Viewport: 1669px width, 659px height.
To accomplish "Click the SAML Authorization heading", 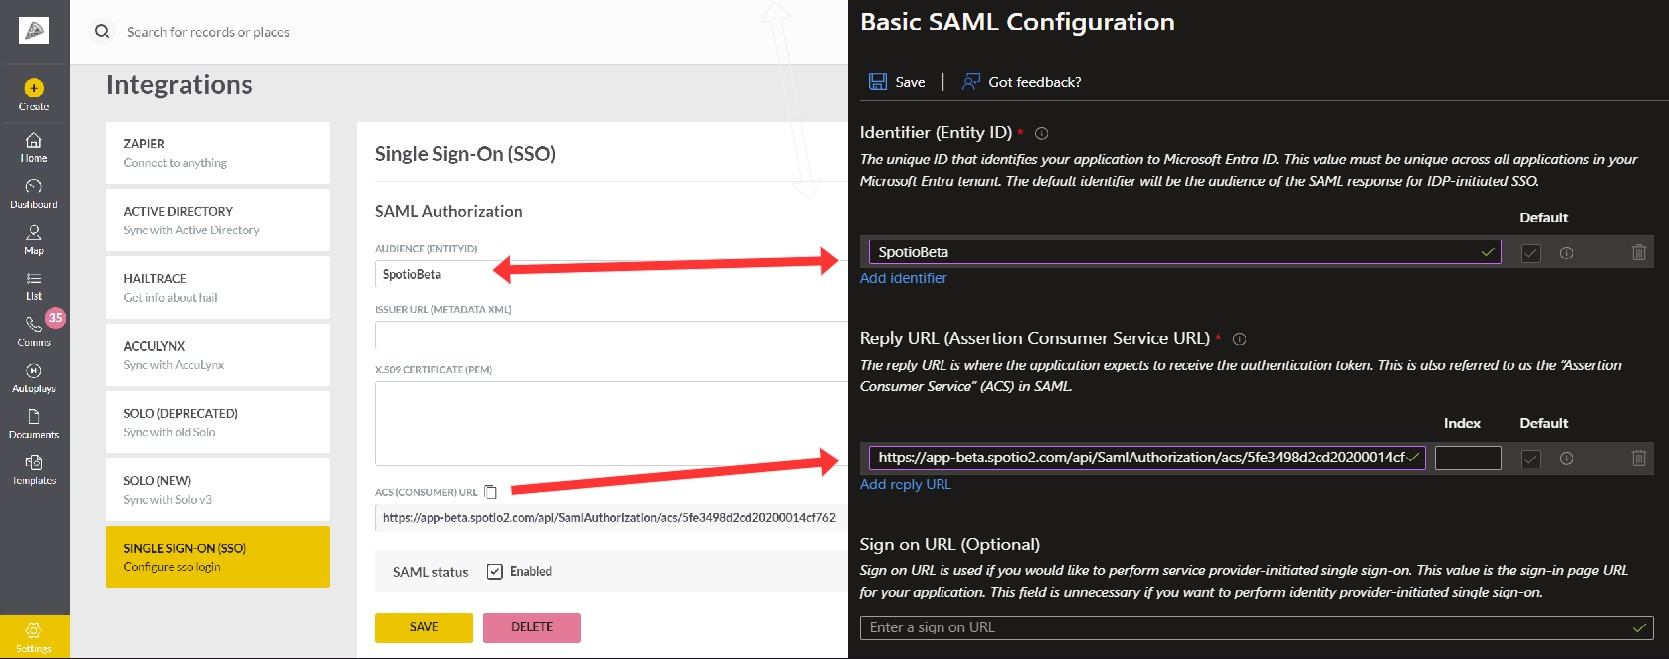I will (449, 211).
